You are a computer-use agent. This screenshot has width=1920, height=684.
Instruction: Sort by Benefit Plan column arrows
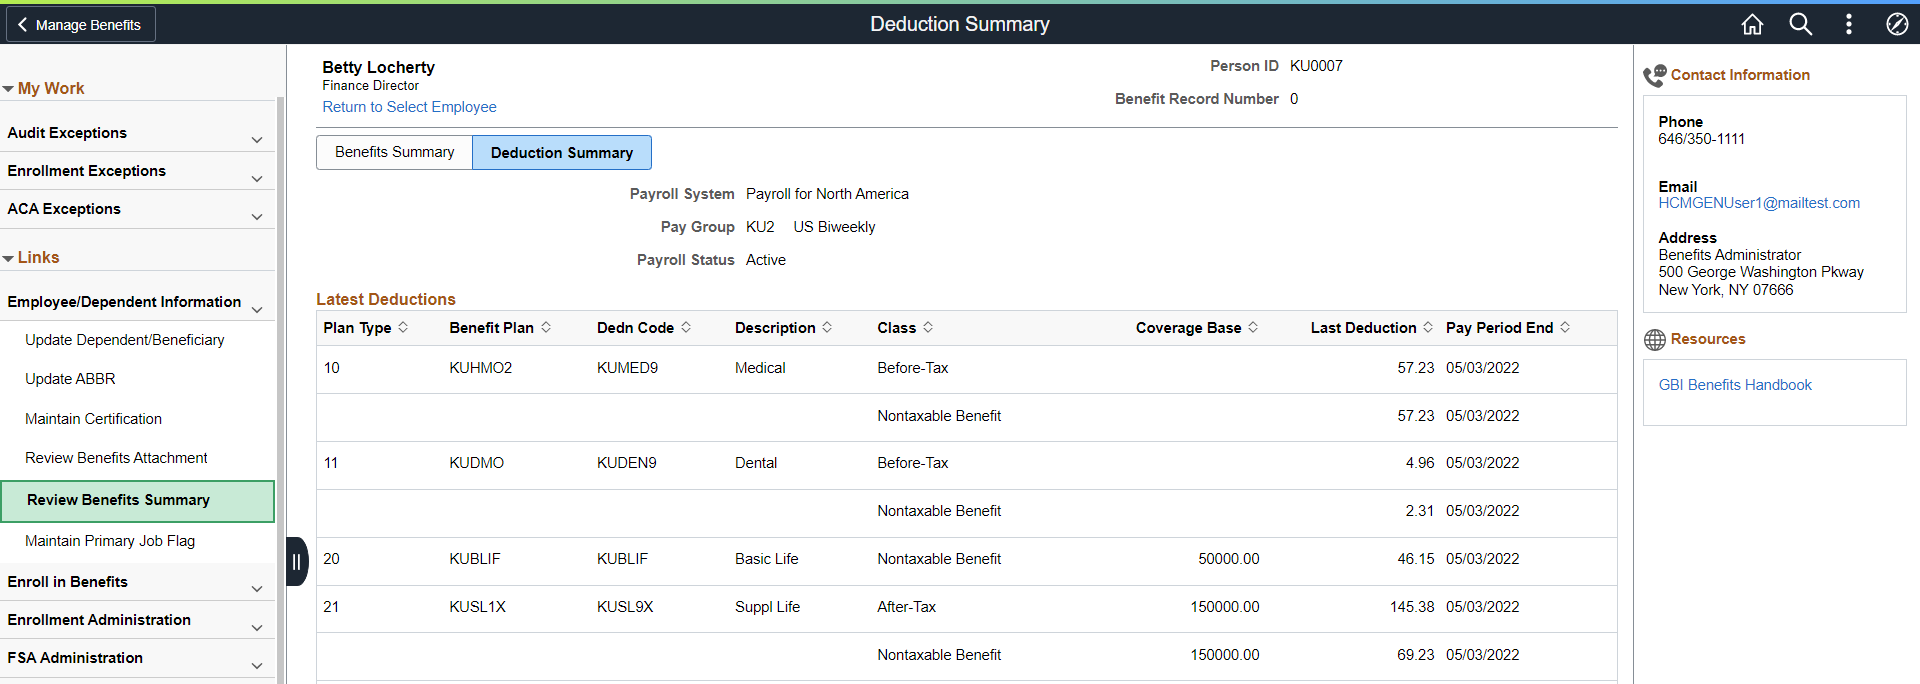tap(546, 327)
